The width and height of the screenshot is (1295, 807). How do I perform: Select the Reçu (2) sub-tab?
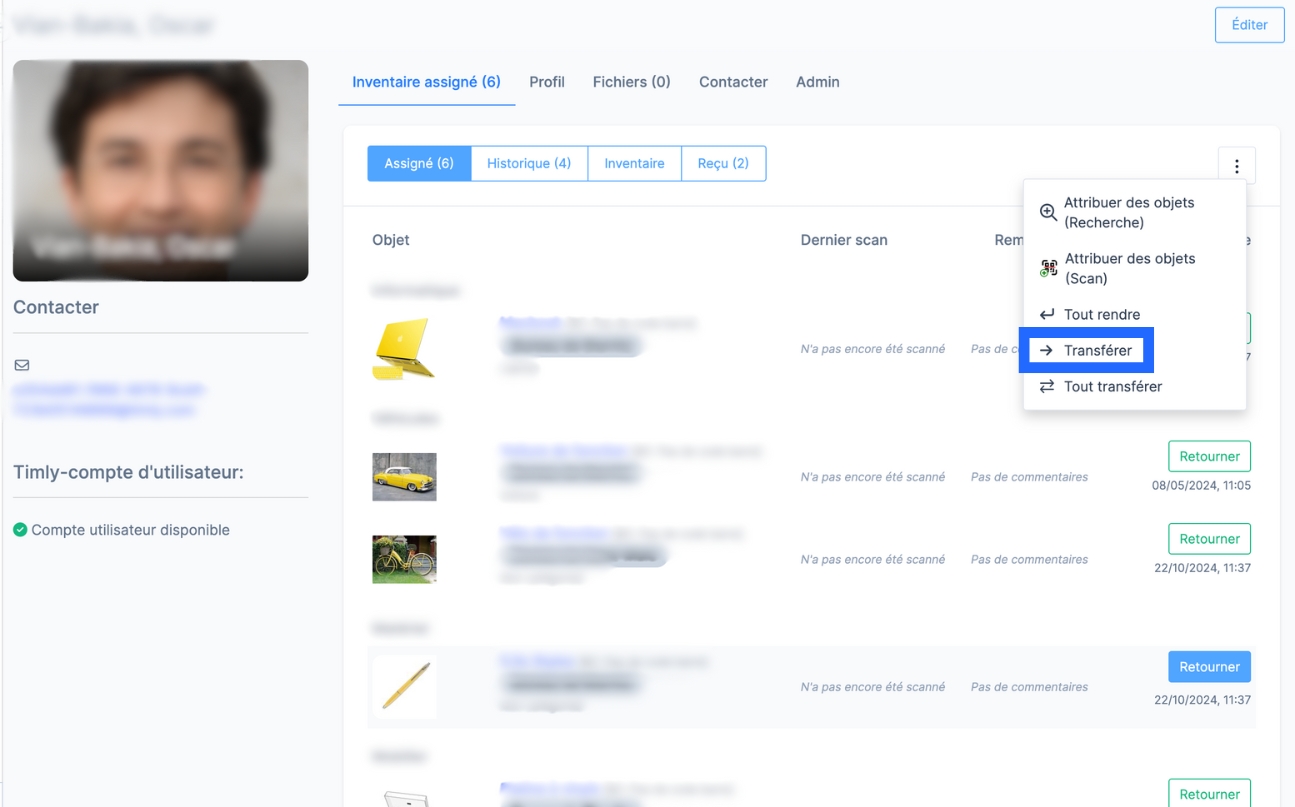point(723,163)
